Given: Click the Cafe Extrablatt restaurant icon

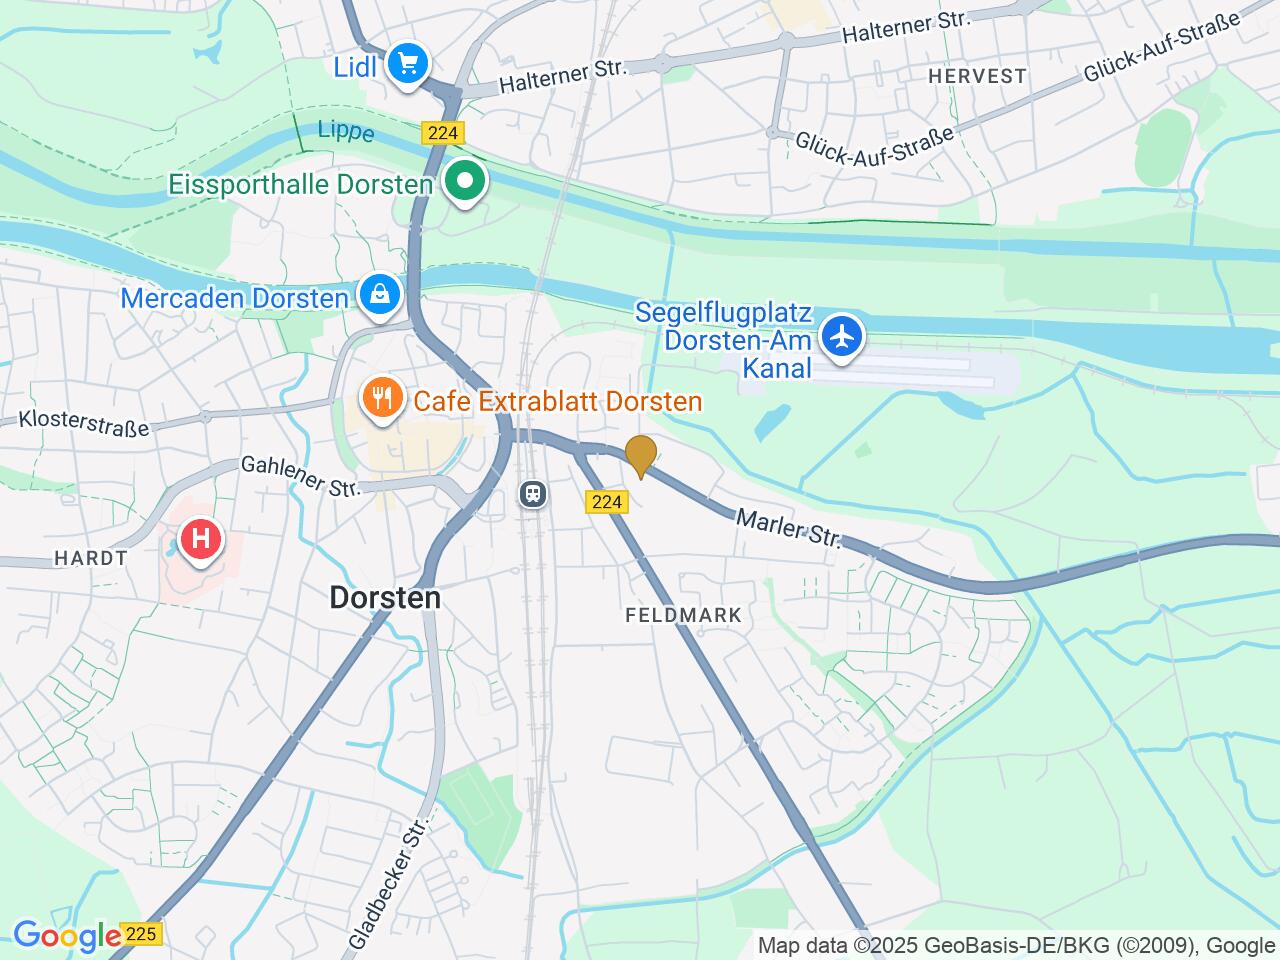Looking at the screenshot, I should tap(381, 400).
